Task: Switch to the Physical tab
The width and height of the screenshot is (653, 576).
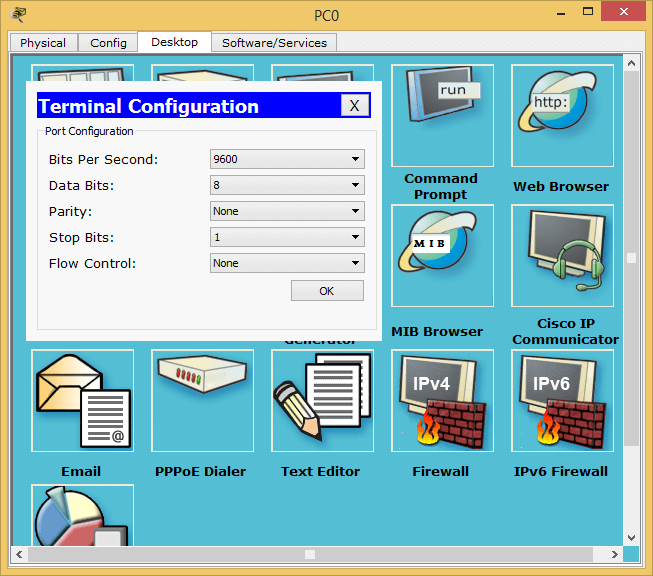Action: click(x=43, y=43)
